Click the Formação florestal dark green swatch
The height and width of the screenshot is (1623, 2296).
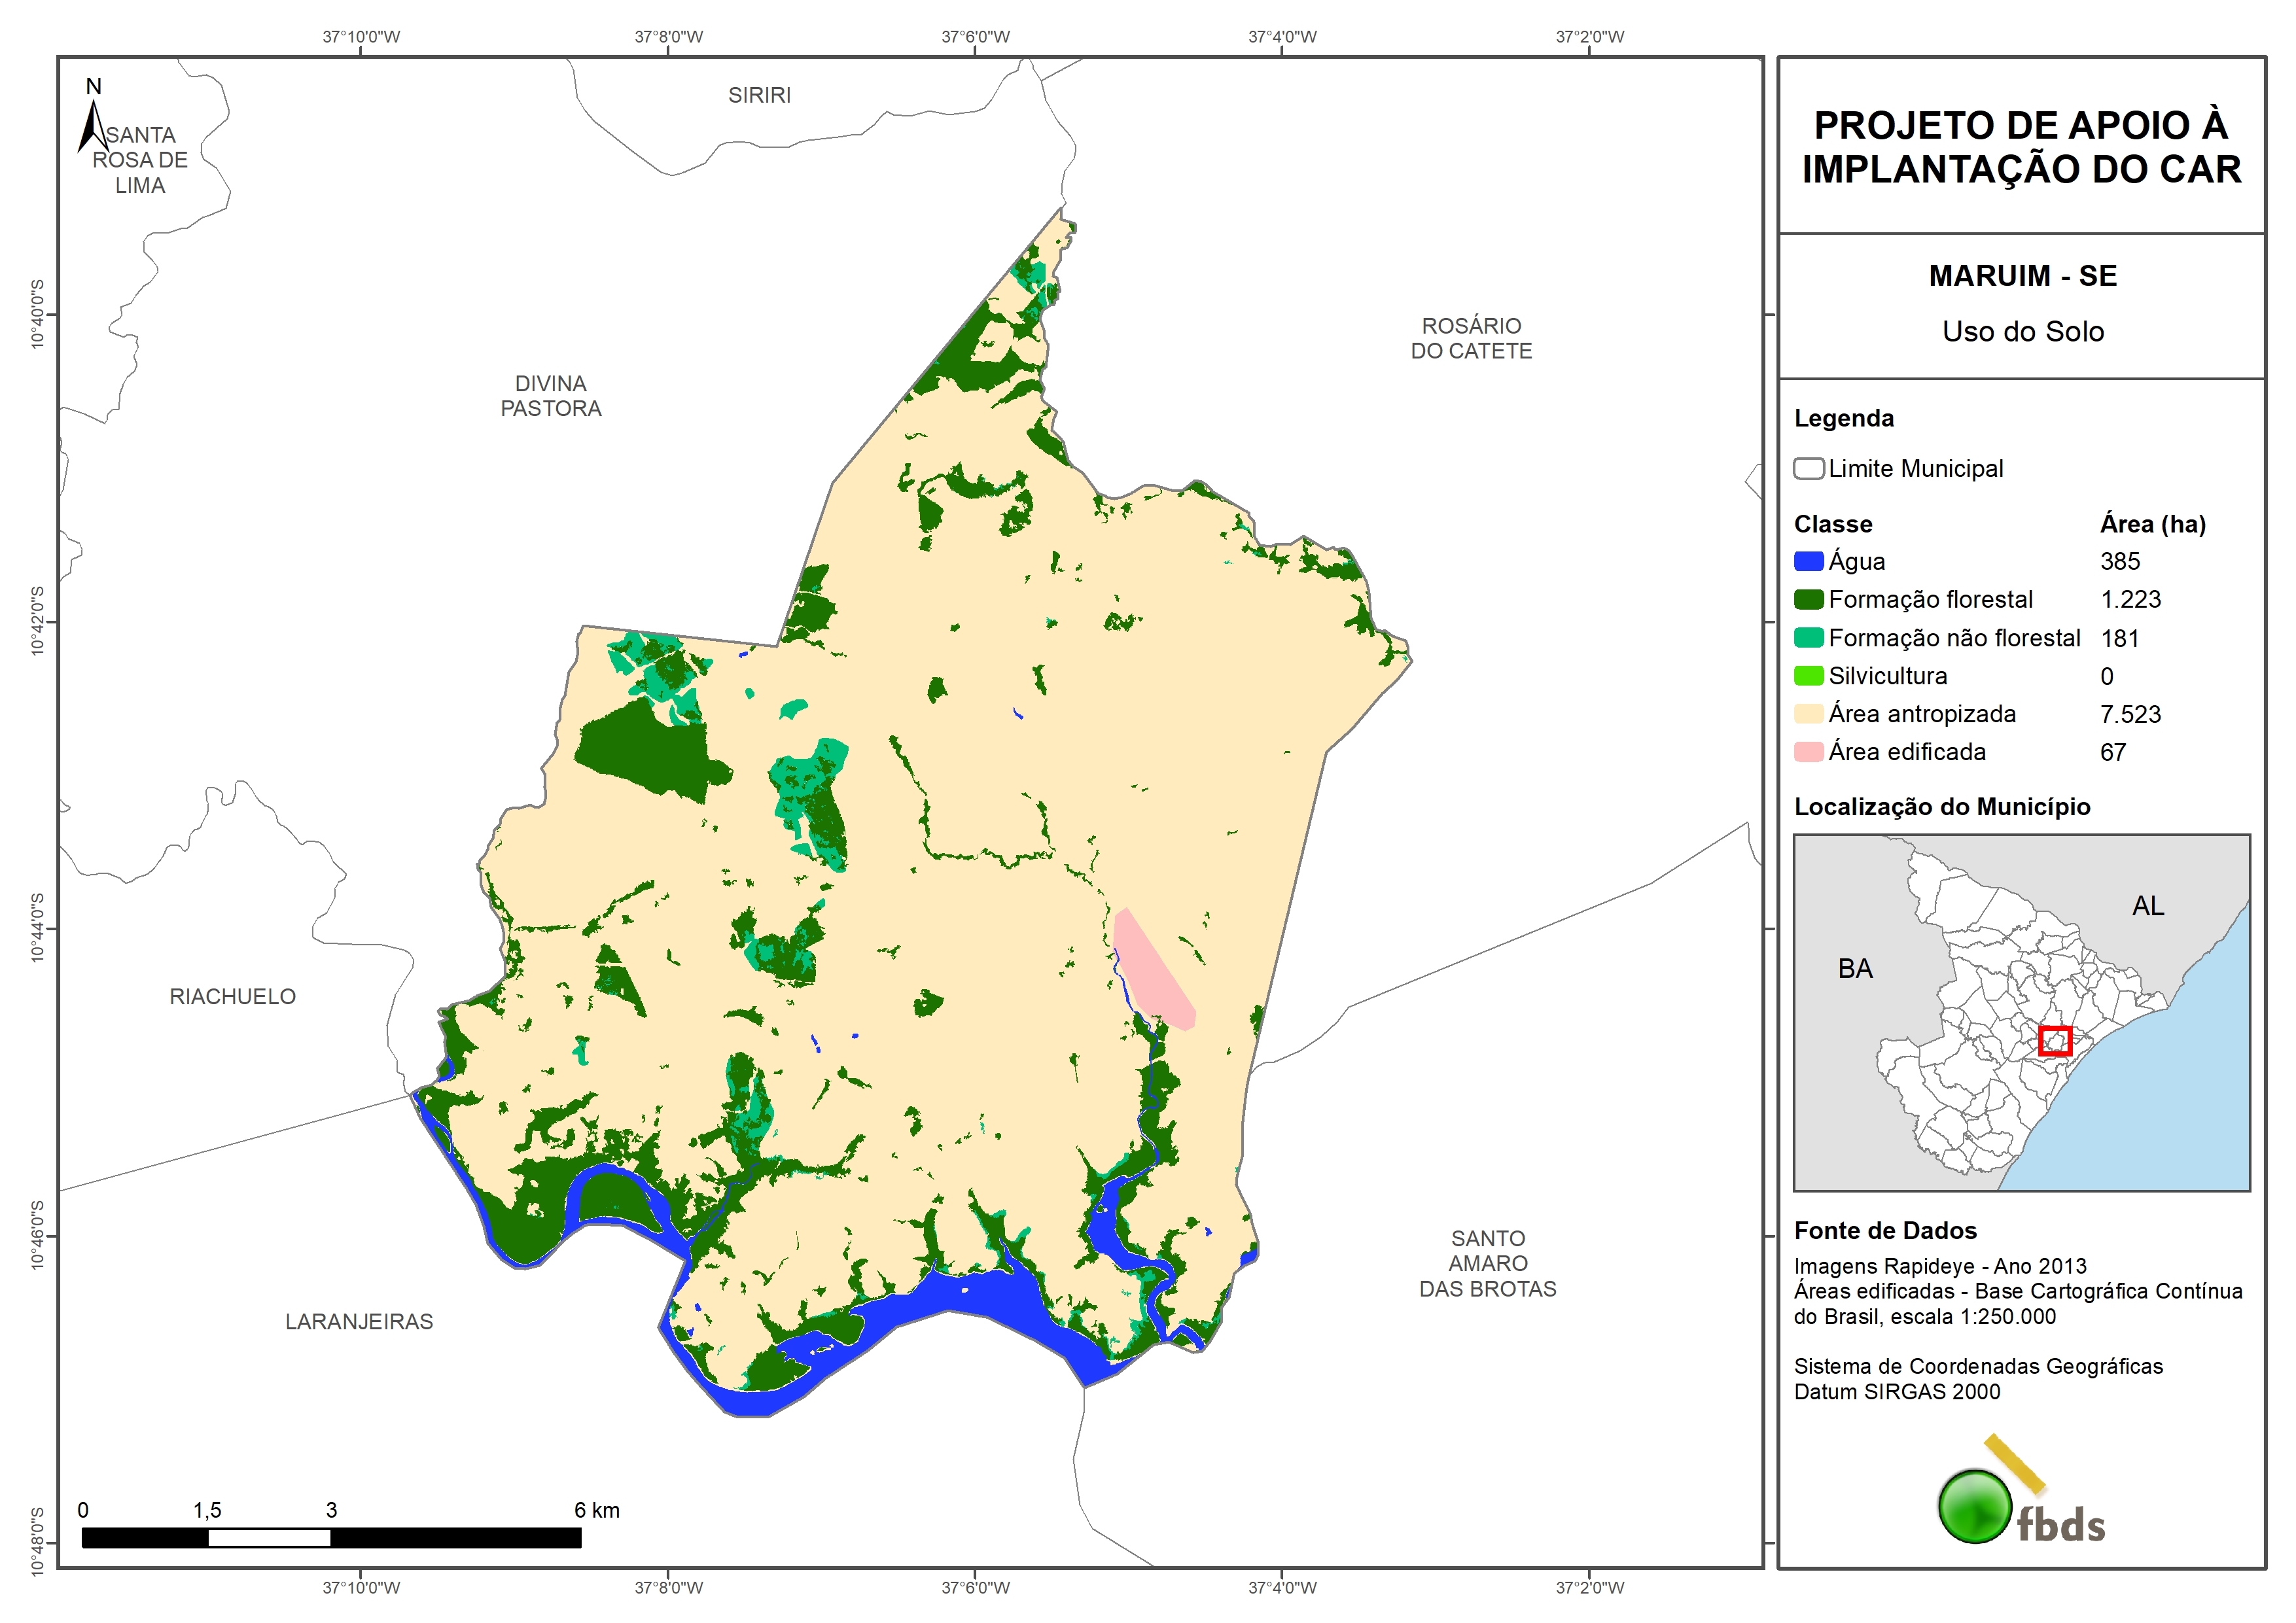[x=1808, y=600]
